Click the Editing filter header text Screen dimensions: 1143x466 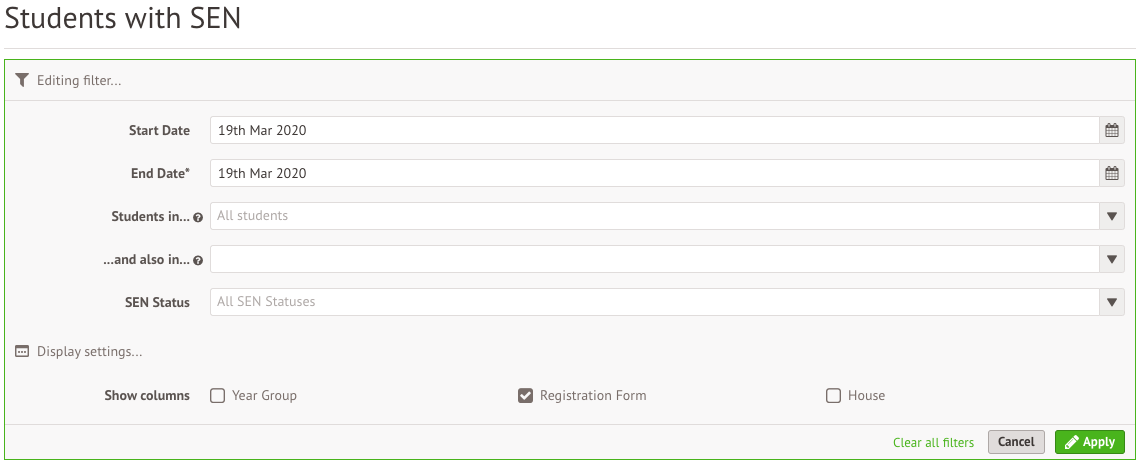point(79,80)
